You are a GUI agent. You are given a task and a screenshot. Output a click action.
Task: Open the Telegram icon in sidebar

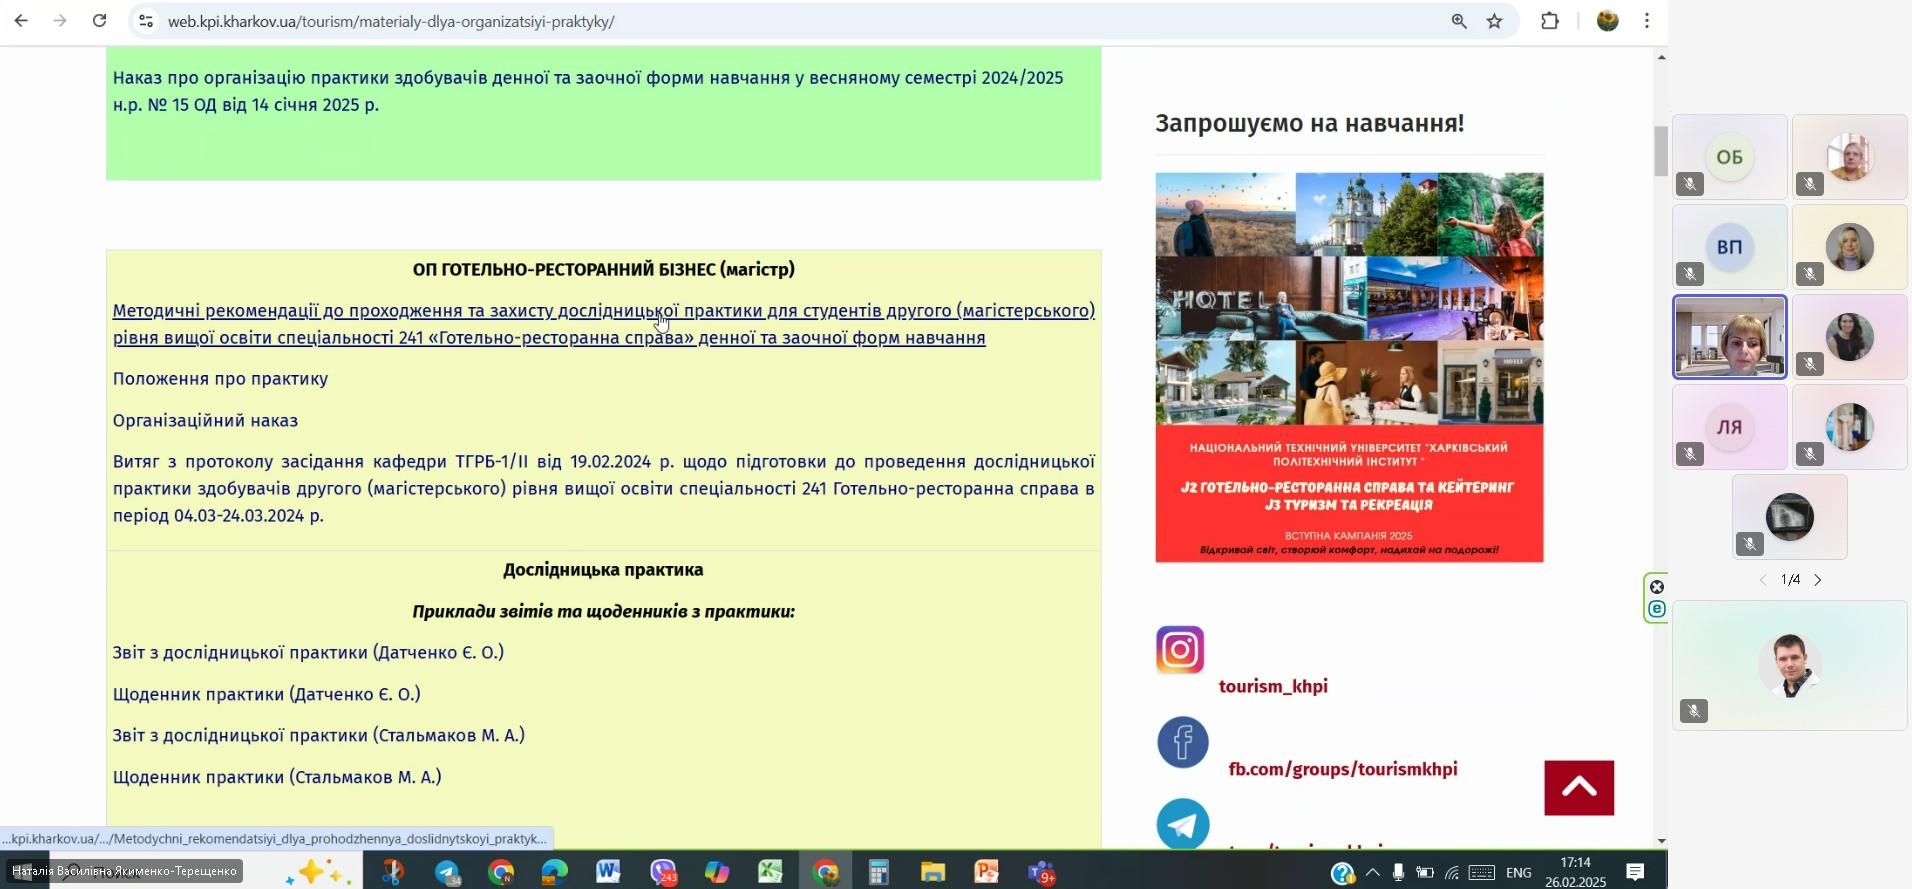point(1183,823)
